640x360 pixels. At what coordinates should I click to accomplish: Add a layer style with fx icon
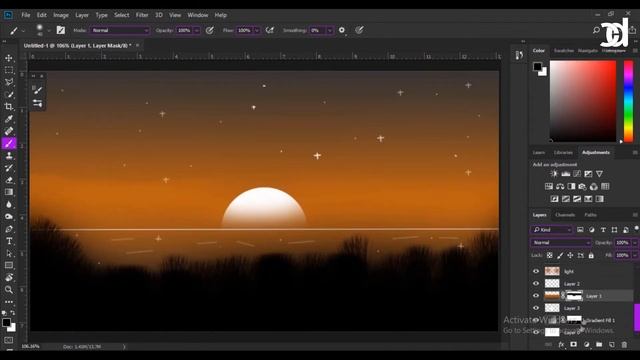tap(561, 345)
